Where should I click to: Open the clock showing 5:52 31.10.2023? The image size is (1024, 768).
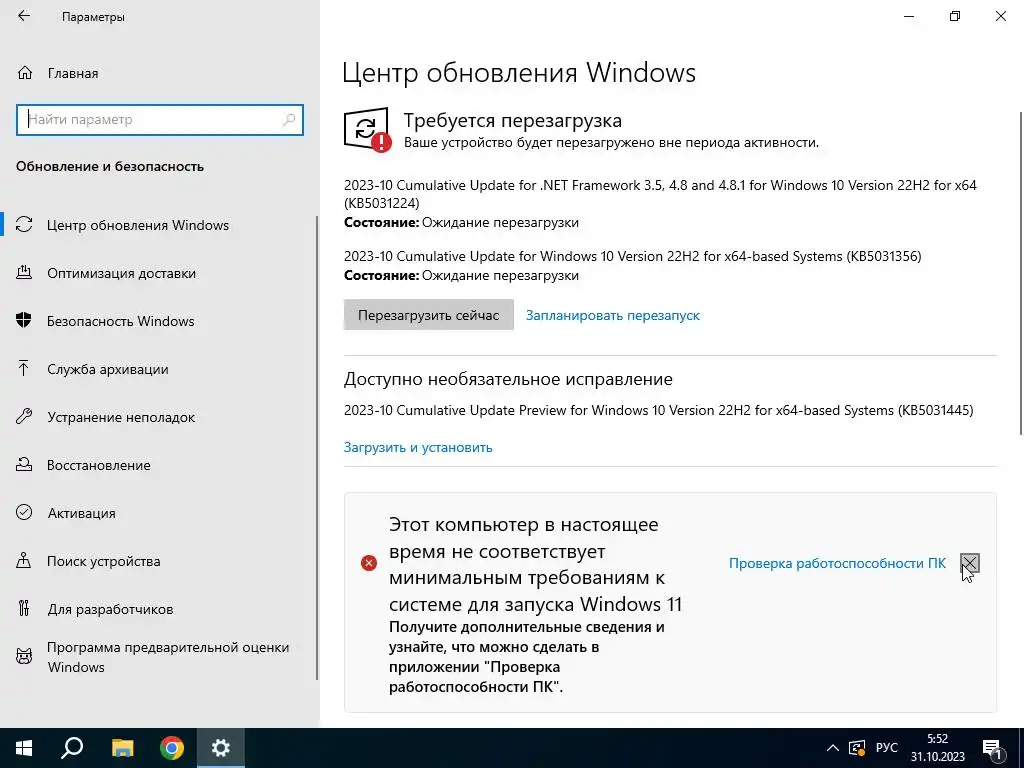[x=938, y=748]
